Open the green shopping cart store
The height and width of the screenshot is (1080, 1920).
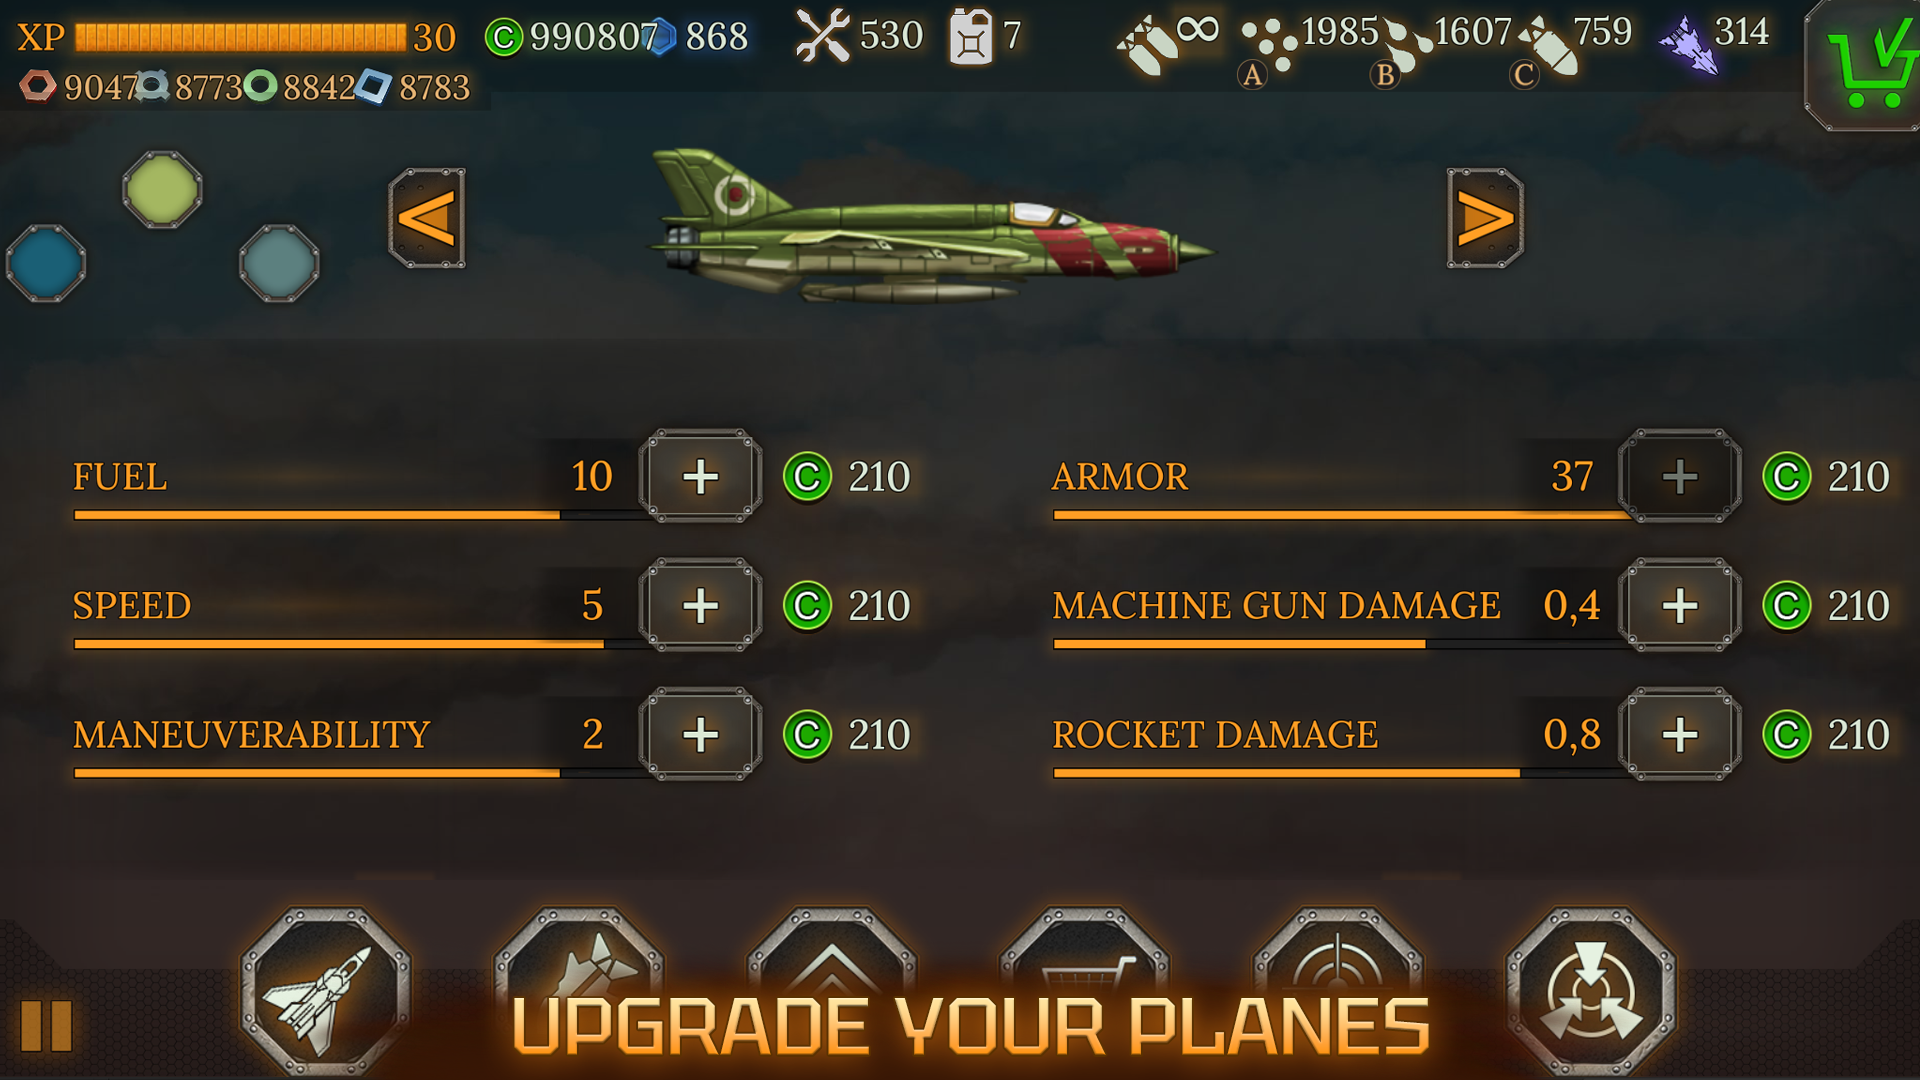point(1866,64)
